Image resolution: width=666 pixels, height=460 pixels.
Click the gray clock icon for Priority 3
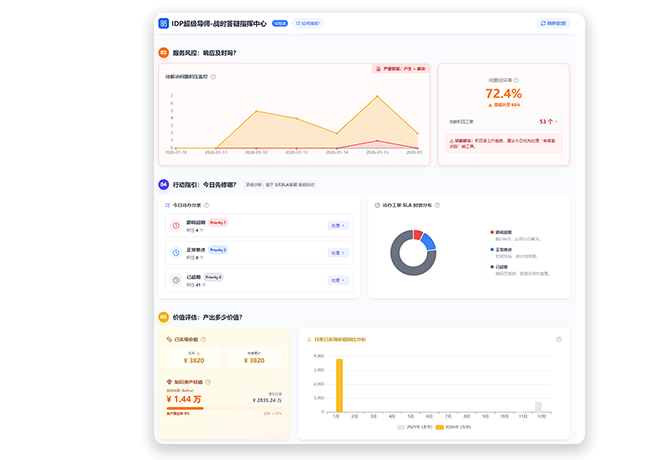click(175, 280)
